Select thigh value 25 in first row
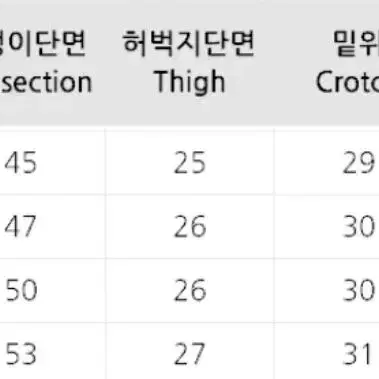This screenshot has height=379, width=379. [x=190, y=163]
